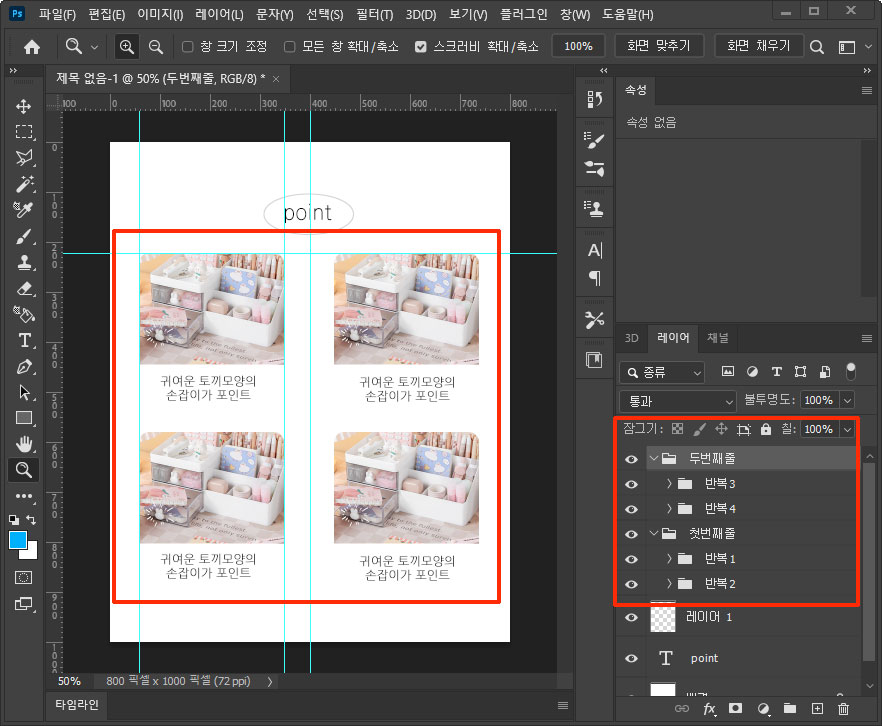
Task: Create a new layer group
Action: coord(790,709)
